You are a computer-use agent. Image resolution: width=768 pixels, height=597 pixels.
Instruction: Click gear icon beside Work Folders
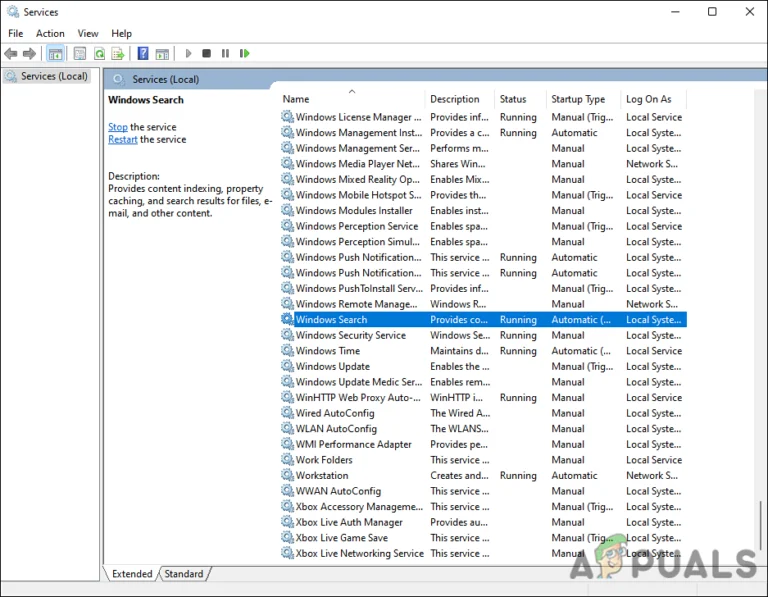point(287,459)
